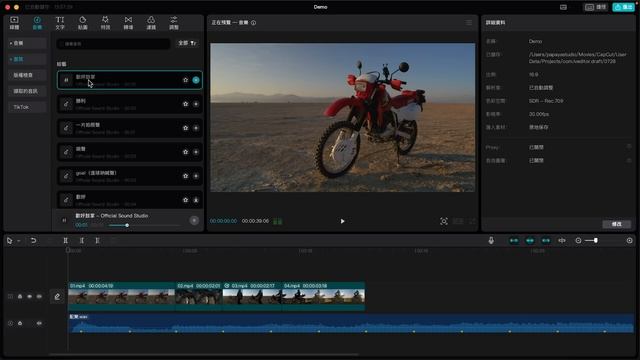Click the Export button at top right
The width and height of the screenshot is (640, 360).
[x=623, y=7]
